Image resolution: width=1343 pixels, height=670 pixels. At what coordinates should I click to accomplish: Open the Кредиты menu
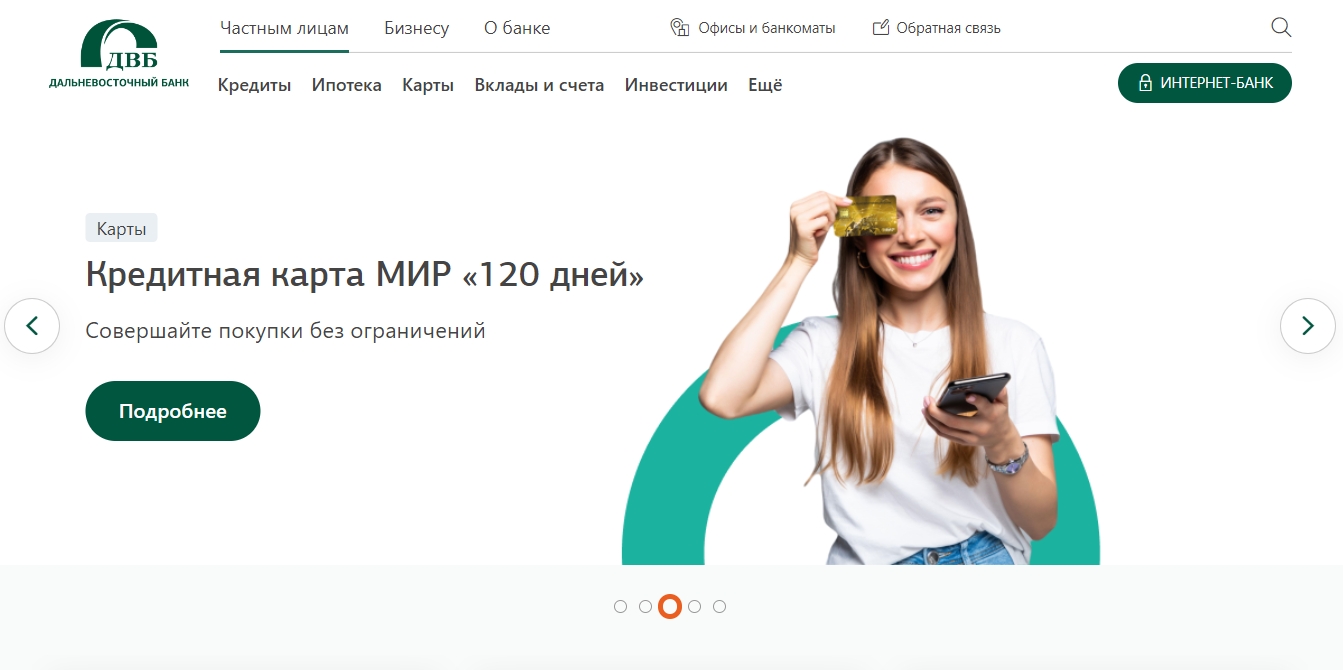tap(255, 85)
